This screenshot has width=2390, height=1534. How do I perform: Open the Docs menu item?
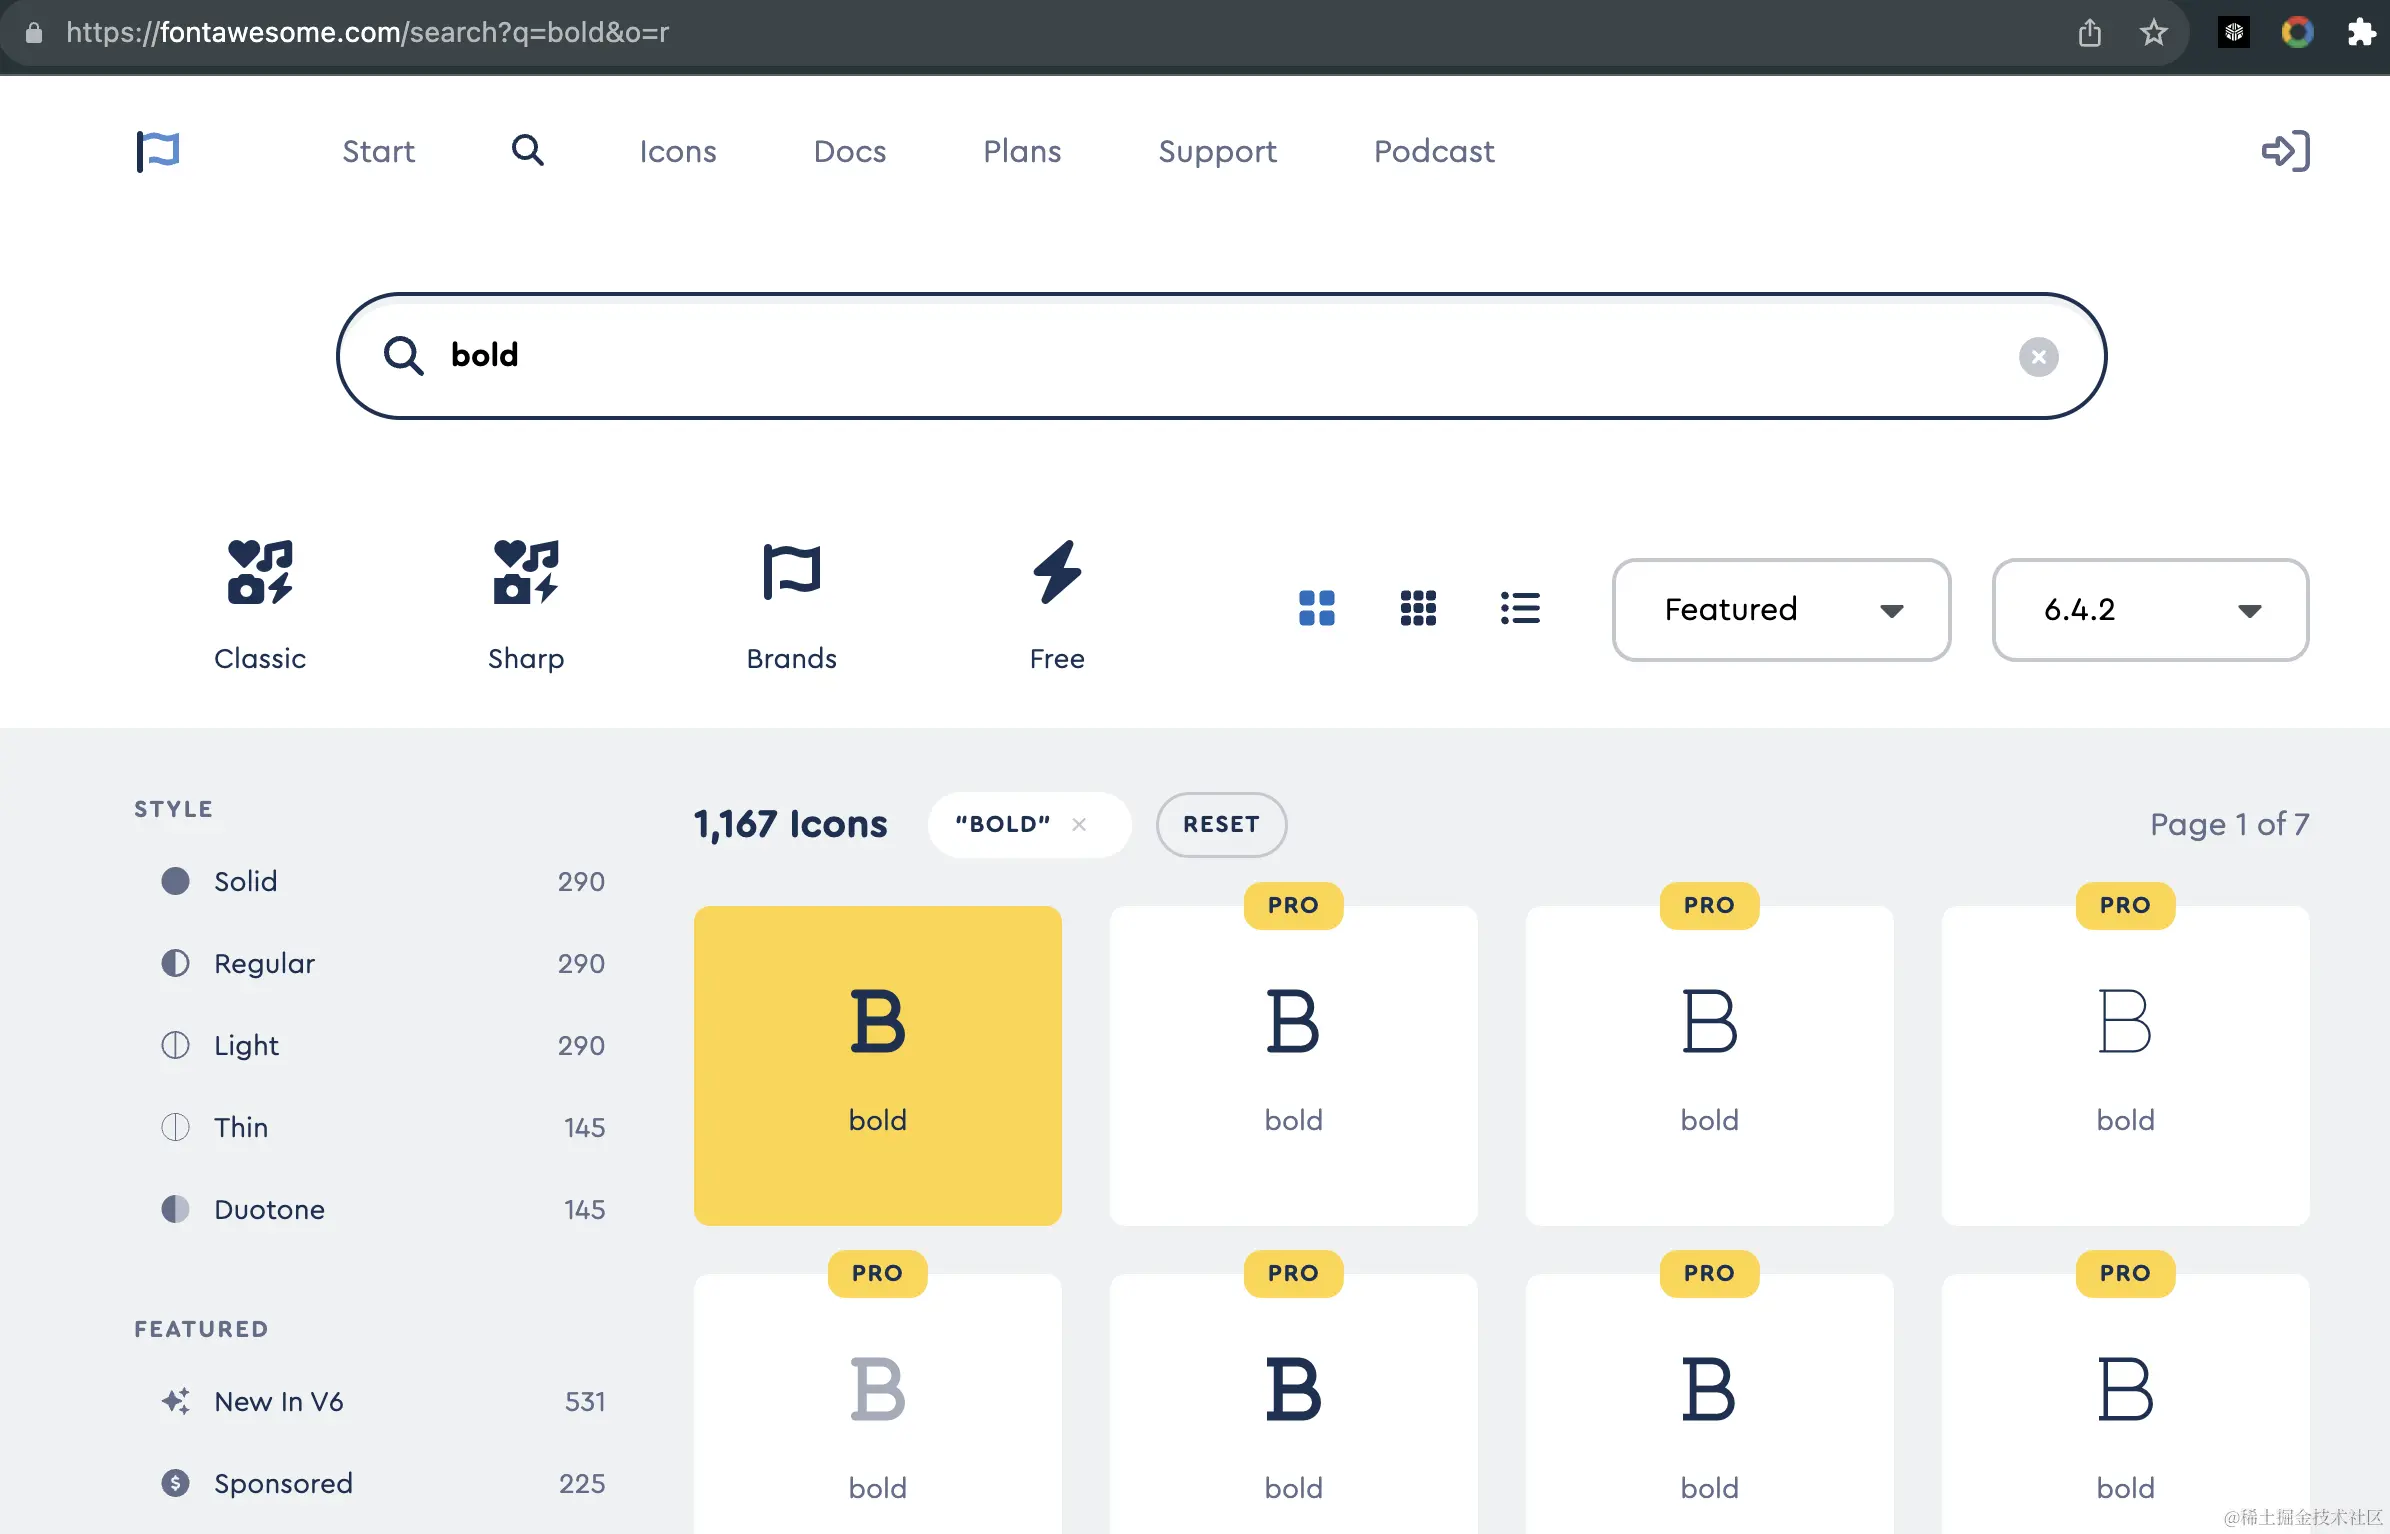coord(849,151)
